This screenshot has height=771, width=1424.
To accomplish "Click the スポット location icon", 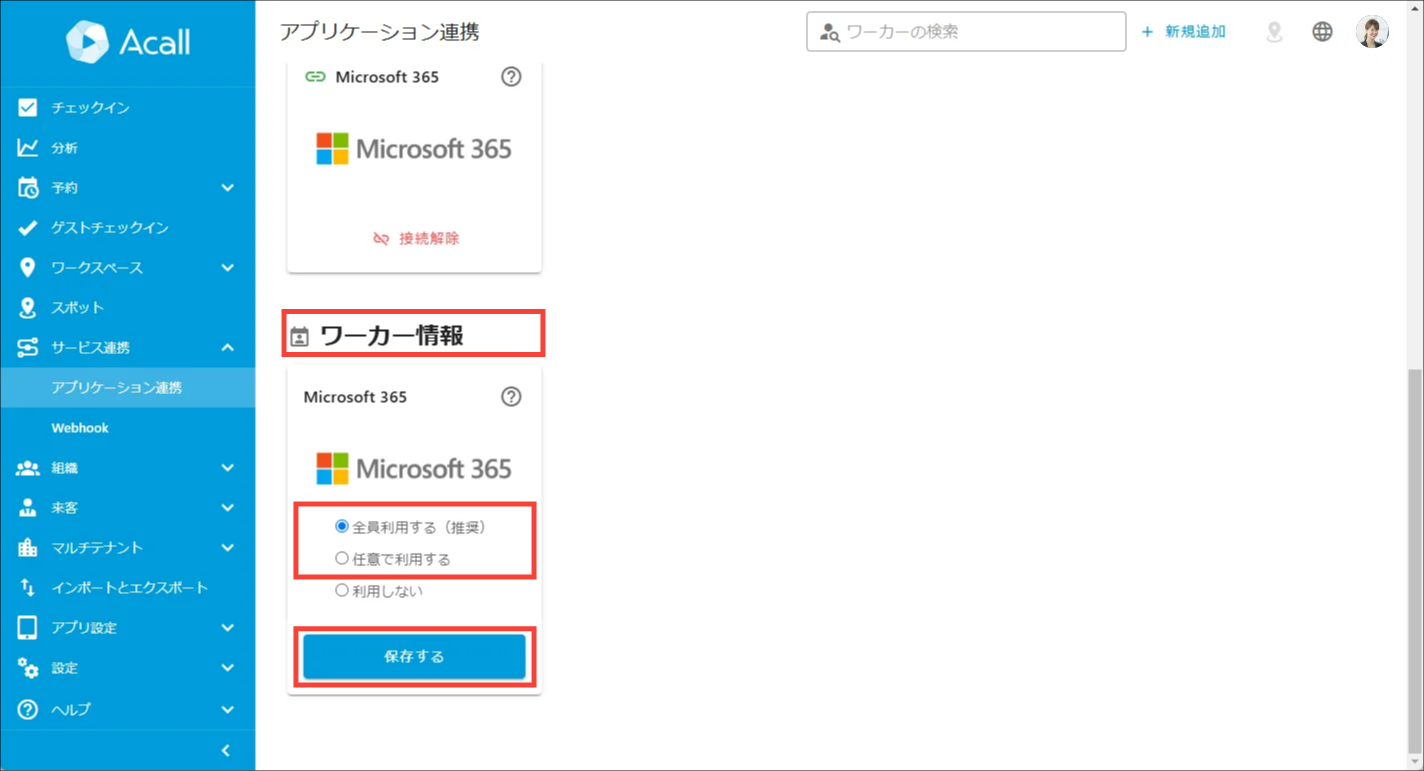I will (x=28, y=307).
